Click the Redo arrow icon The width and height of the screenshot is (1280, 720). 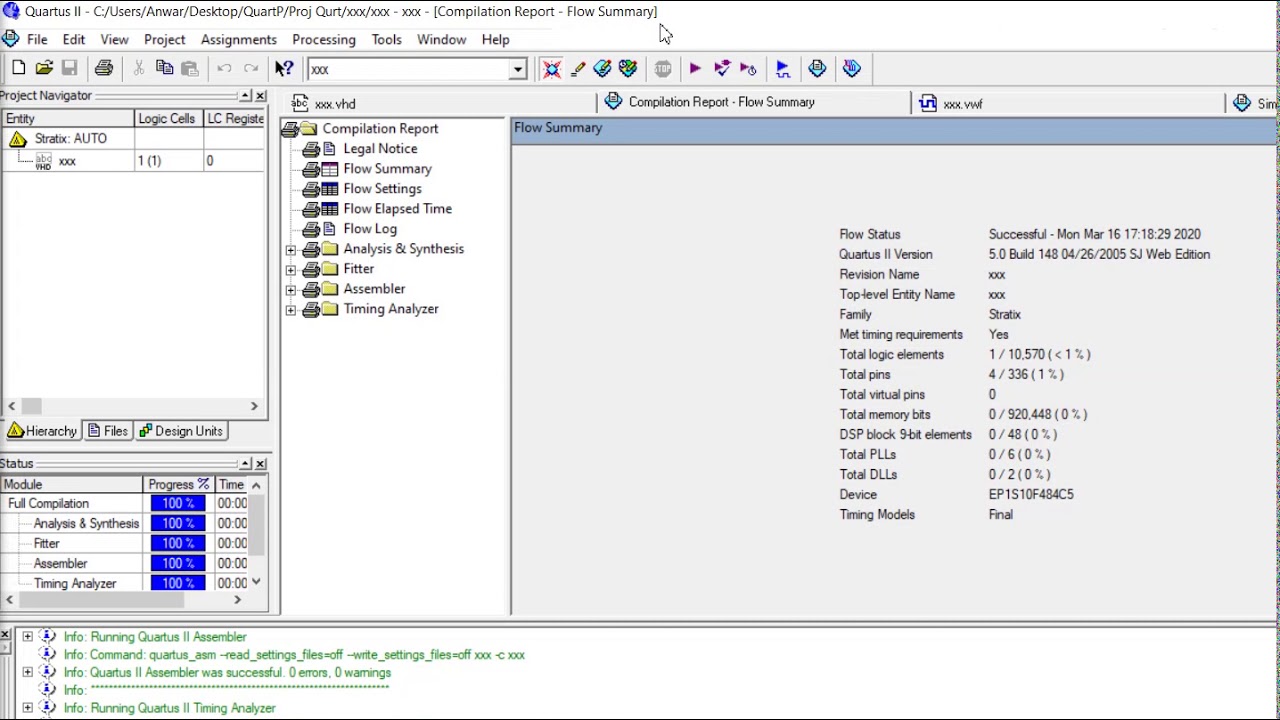[250, 68]
